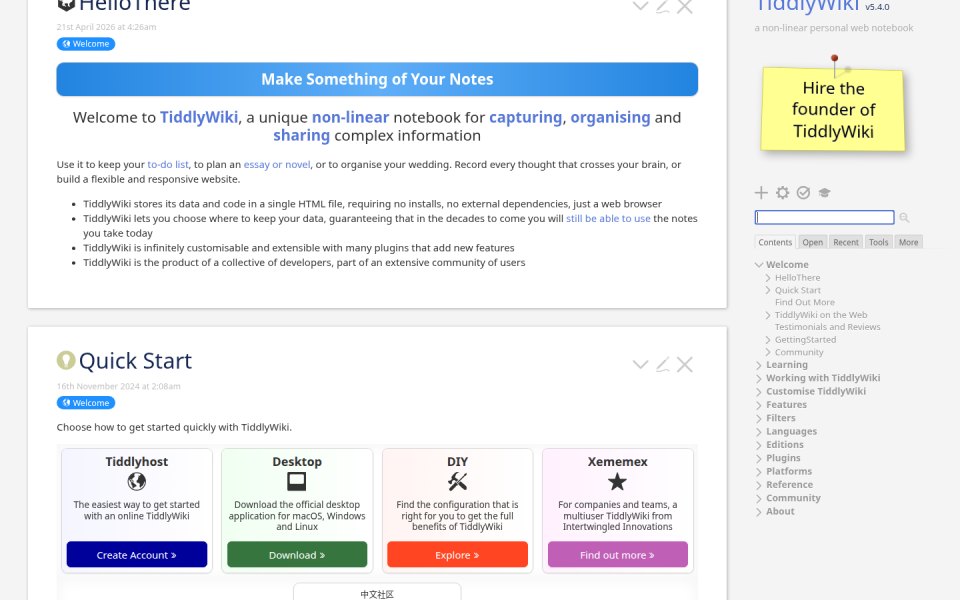Create a new tiddler with the plus icon

coord(761,193)
